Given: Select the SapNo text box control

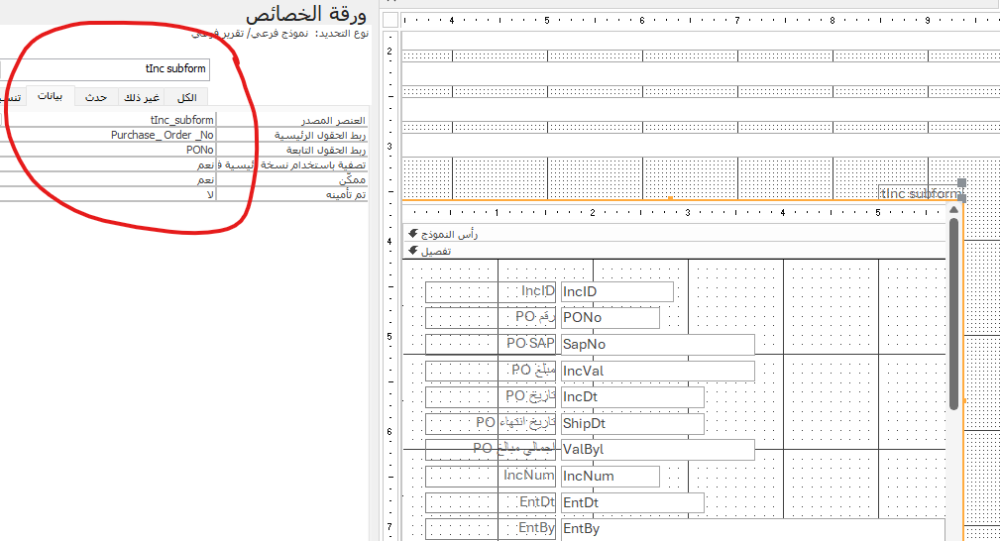Looking at the screenshot, I should [x=657, y=344].
